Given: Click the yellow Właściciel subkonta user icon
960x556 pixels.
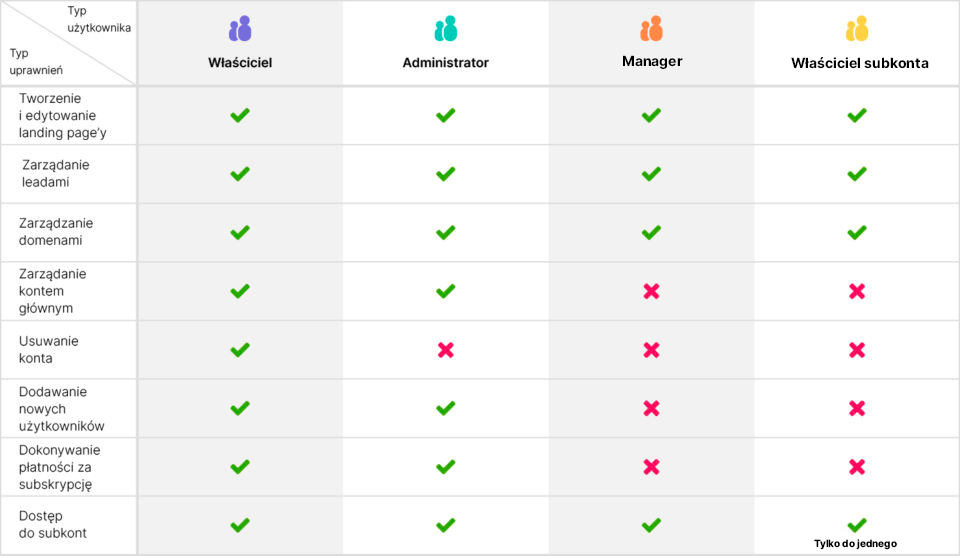Looking at the screenshot, I should [x=857, y=29].
